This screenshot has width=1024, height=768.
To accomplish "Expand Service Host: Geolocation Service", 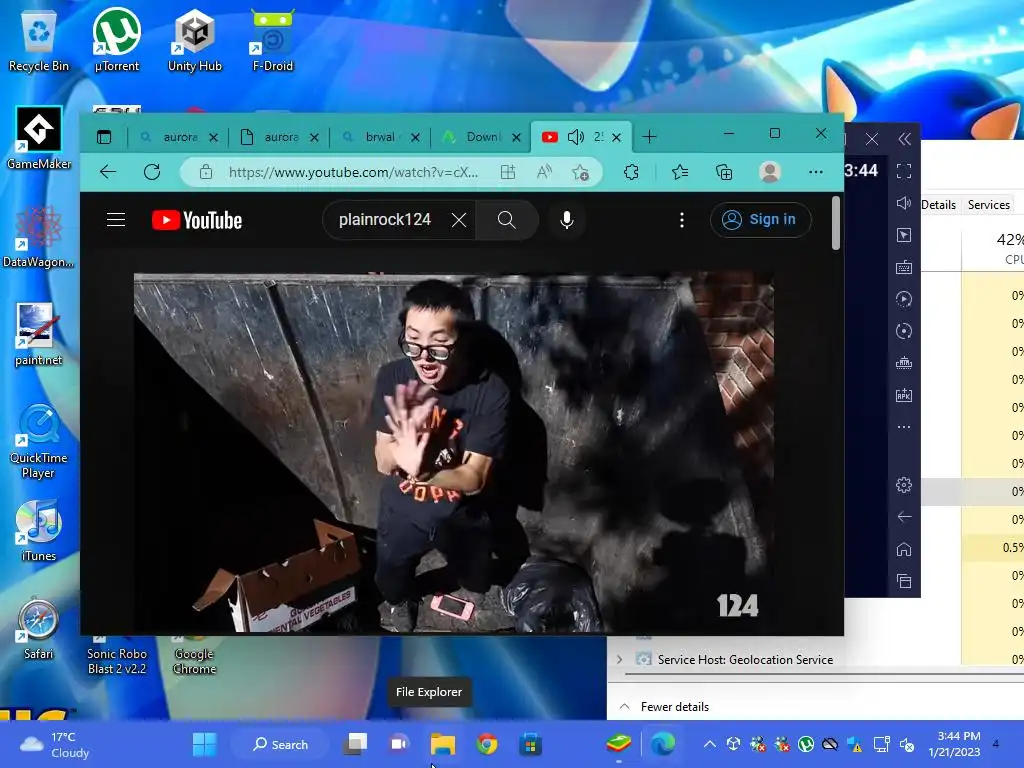I will 620,660.
